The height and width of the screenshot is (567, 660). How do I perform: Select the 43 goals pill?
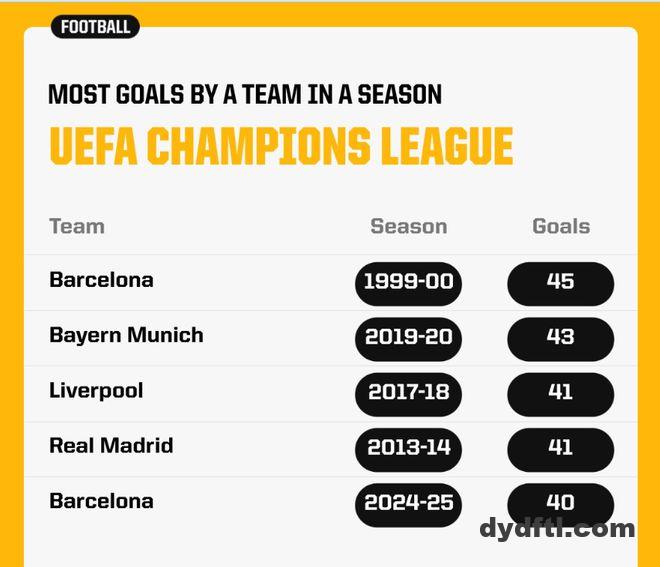[560, 337]
